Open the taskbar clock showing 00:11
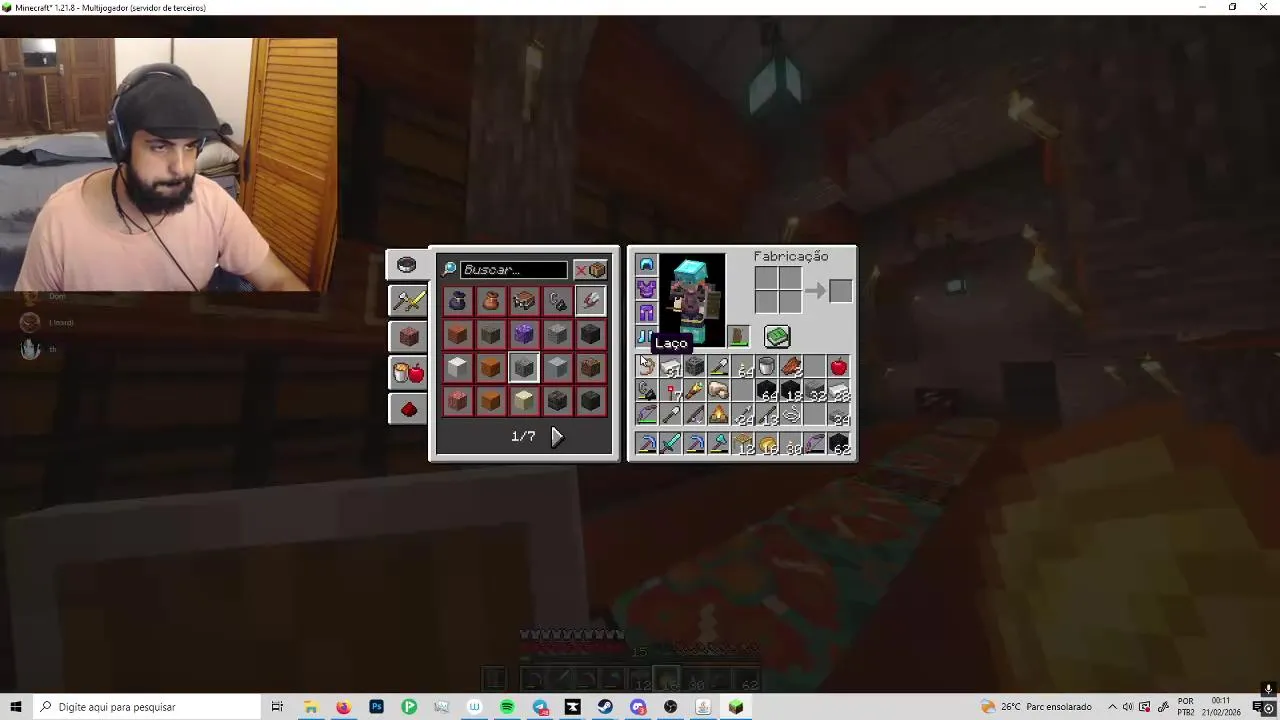Image resolution: width=1280 pixels, height=720 pixels. (x=1220, y=707)
